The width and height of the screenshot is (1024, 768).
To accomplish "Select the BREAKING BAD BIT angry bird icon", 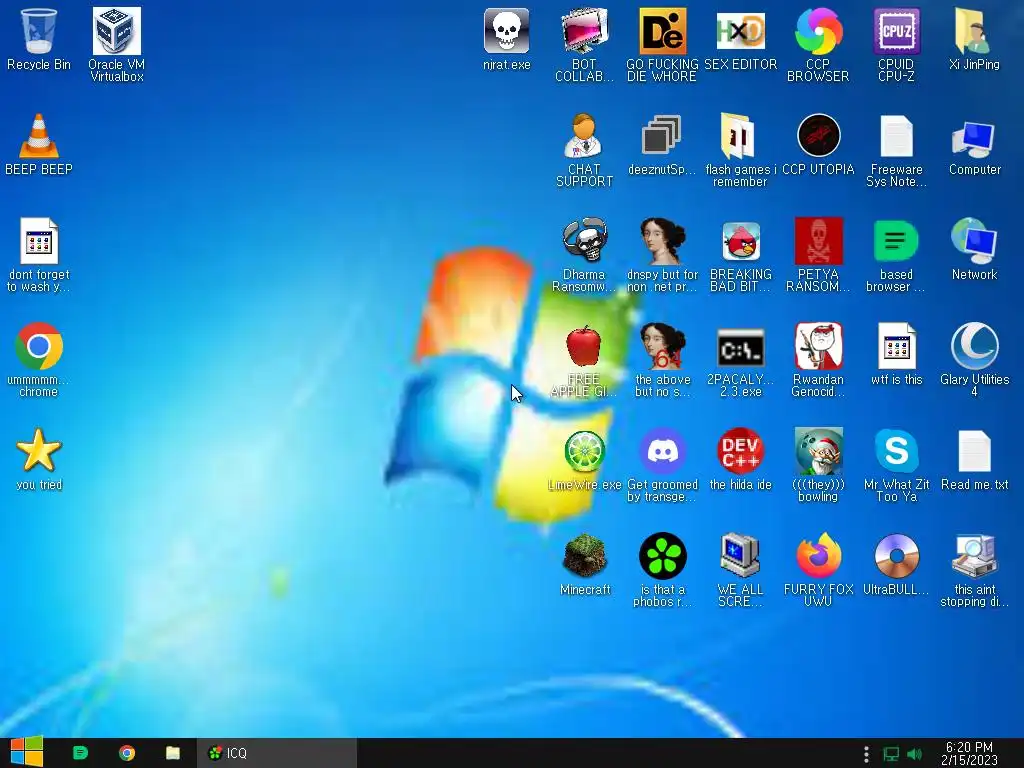I will pos(741,242).
